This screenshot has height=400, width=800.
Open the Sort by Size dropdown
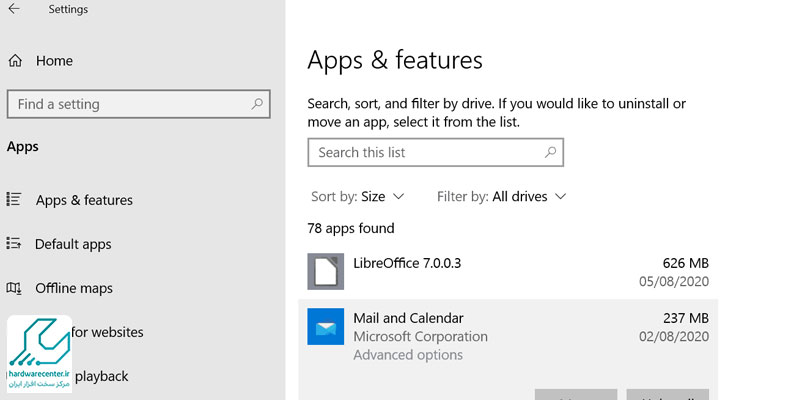[x=358, y=196]
